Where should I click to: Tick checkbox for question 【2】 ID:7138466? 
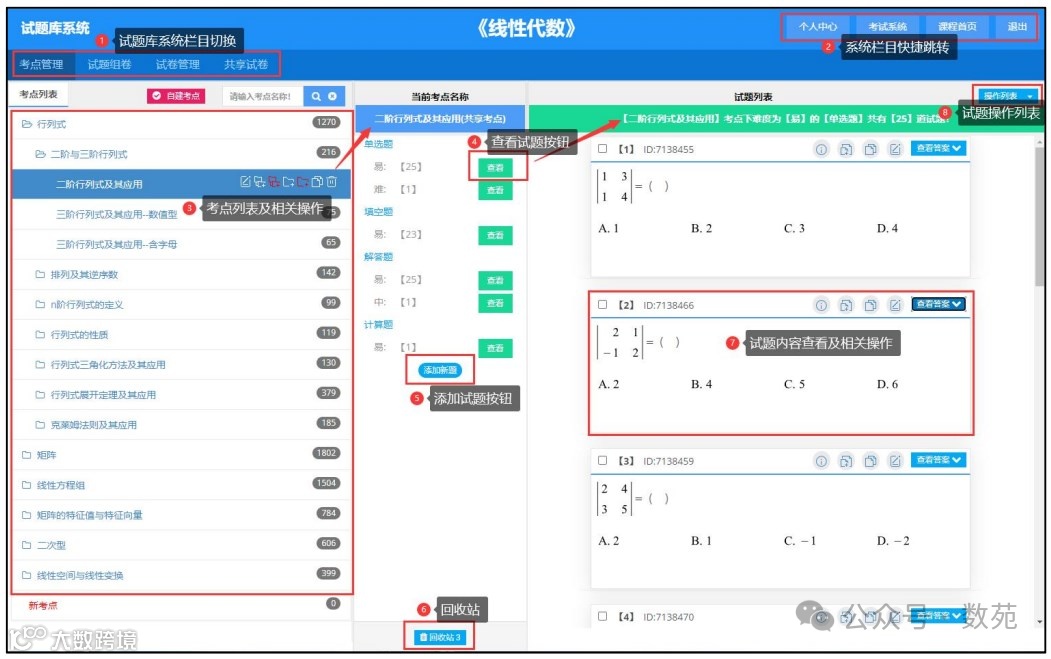[603, 304]
